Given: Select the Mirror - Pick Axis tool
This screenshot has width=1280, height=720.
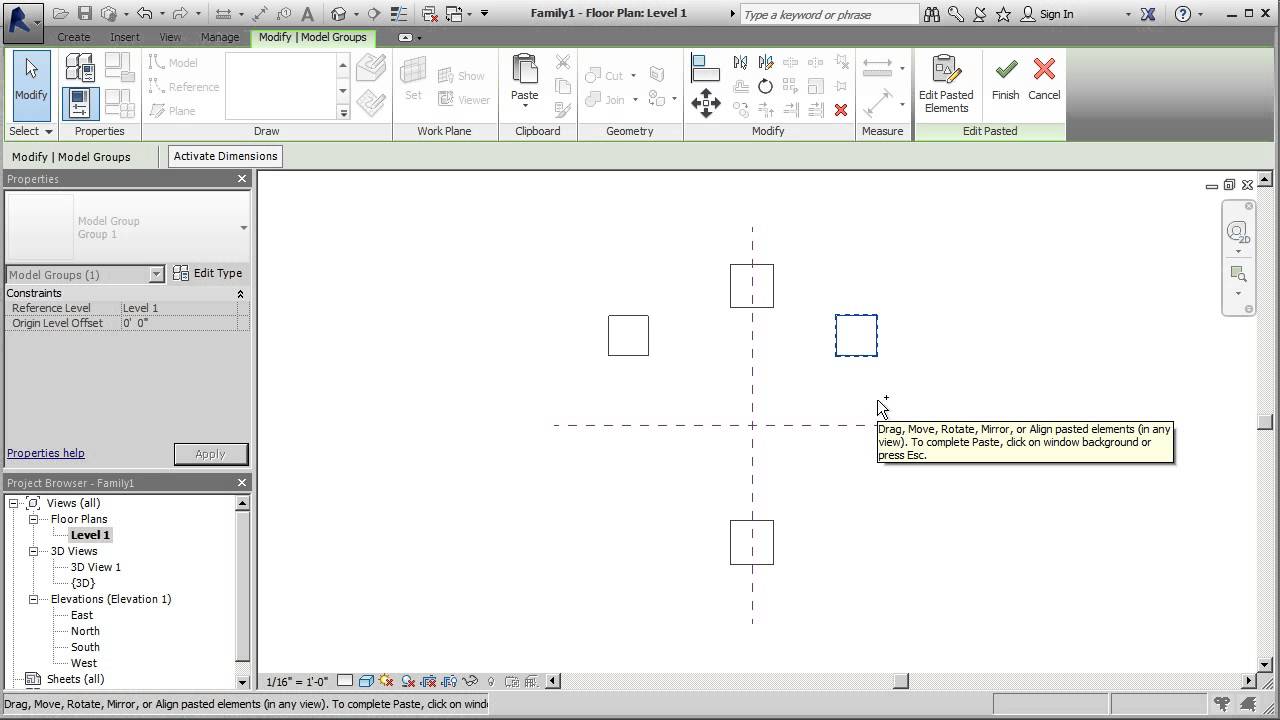Looking at the screenshot, I should (x=741, y=62).
